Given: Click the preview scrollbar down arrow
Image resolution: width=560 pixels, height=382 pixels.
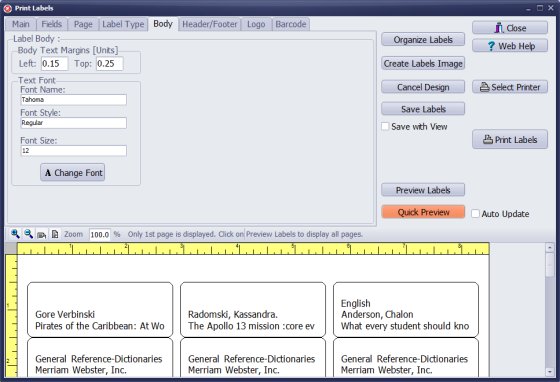Looking at the screenshot, I should [x=550, y=372].
